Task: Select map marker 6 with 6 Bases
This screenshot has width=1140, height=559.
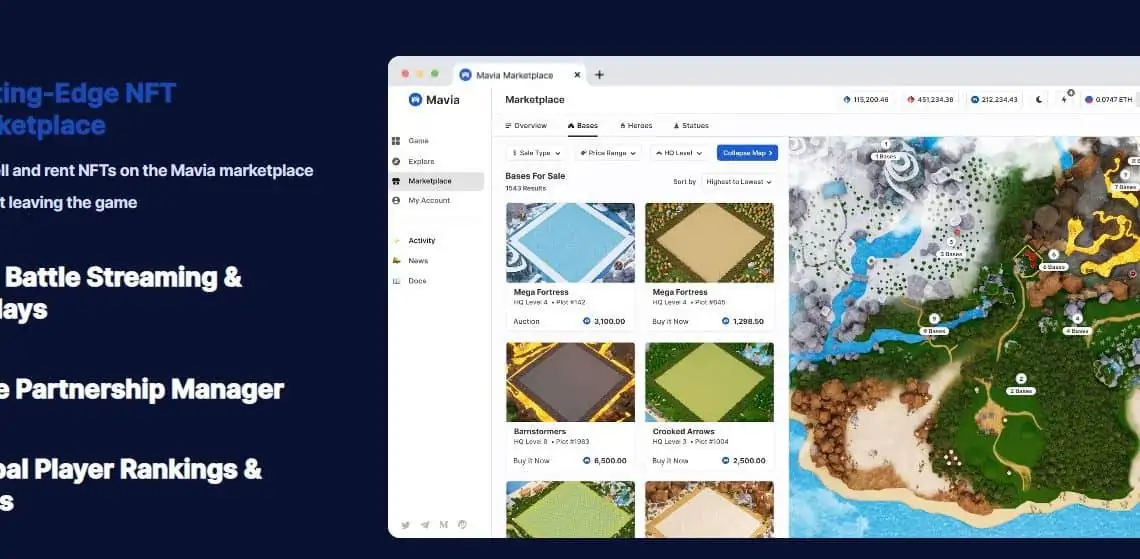Action: tap(1053, 261)
